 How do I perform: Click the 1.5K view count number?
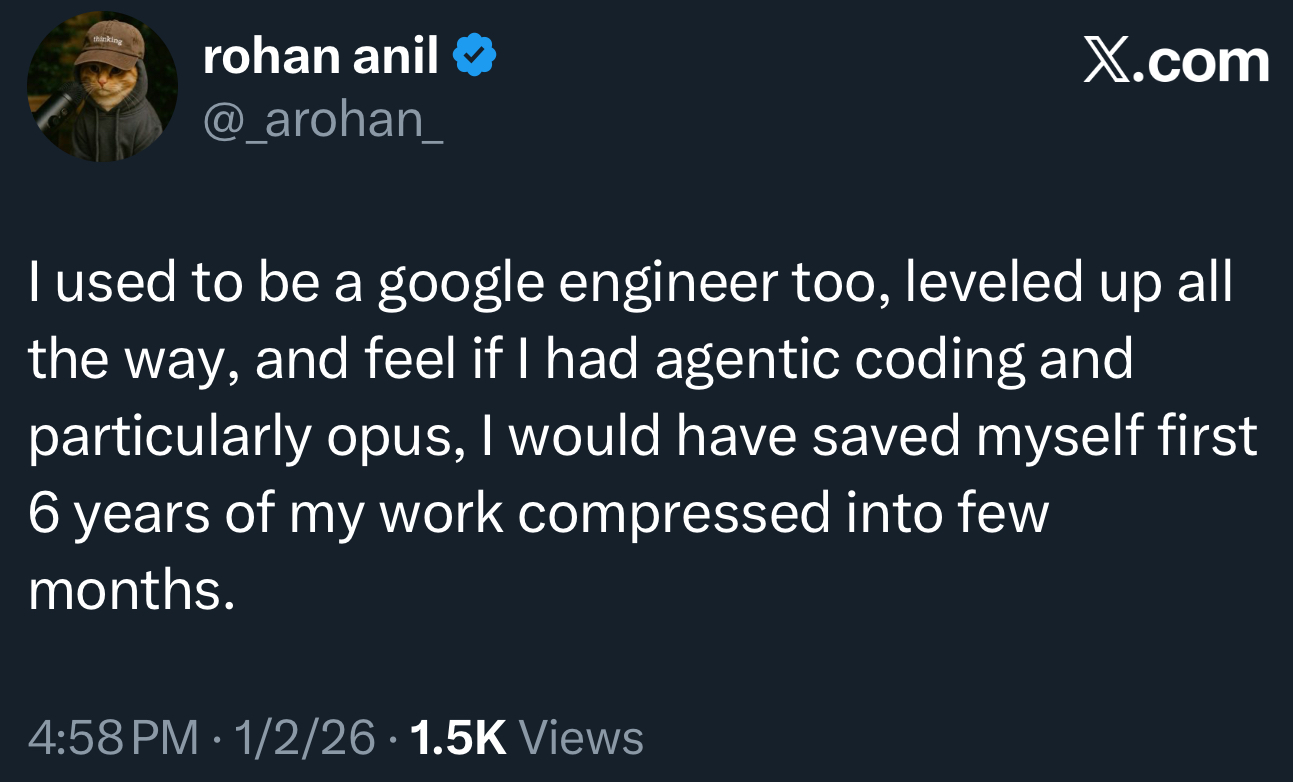(x=458, y=738)
